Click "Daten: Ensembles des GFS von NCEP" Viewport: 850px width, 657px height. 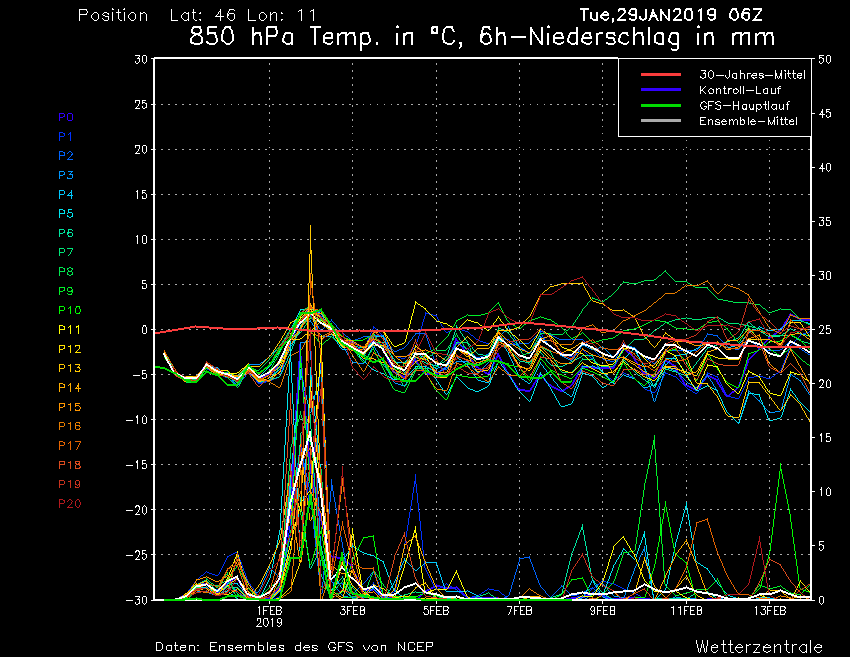click(x=294, y=646)
